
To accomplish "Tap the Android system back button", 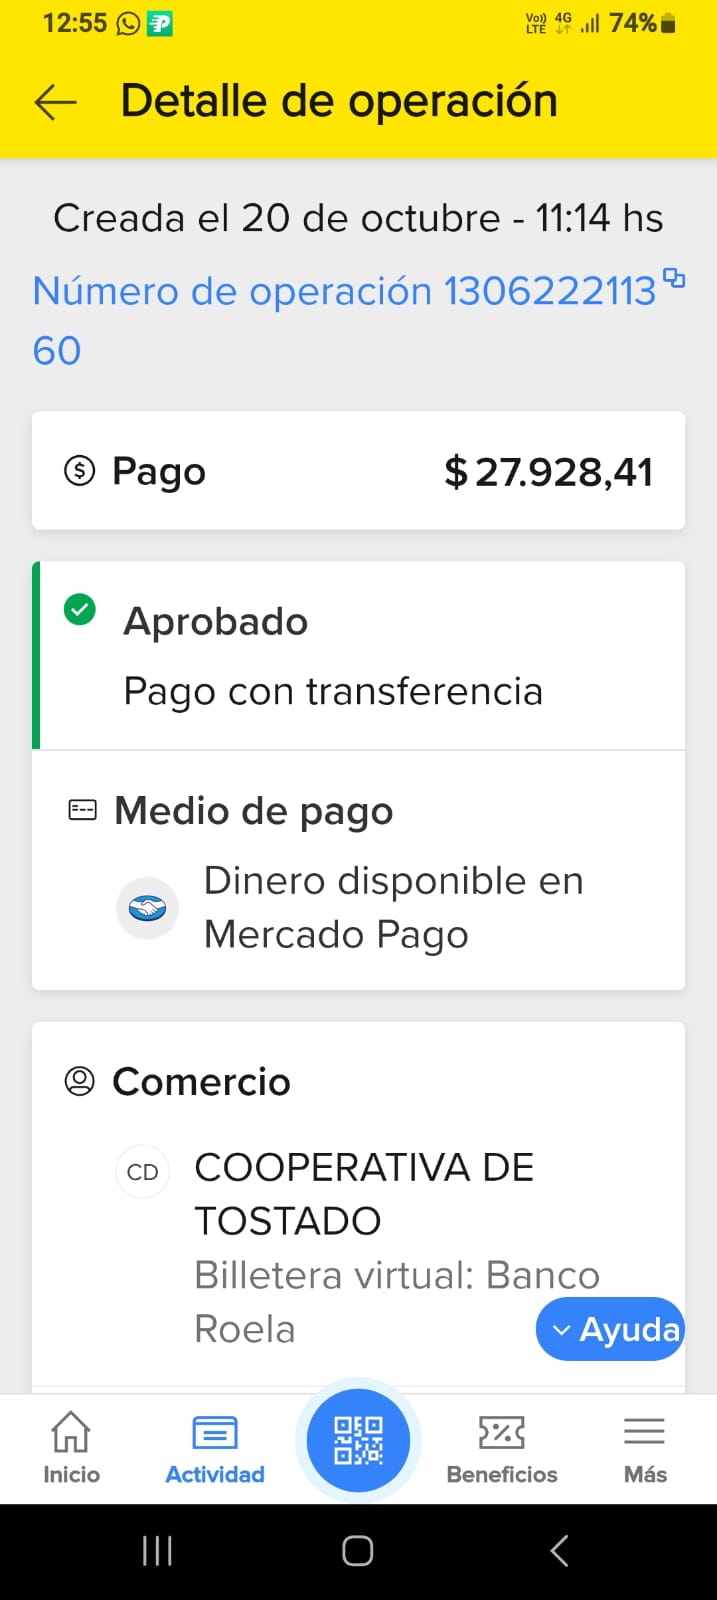I will [x=559, y=1551].
